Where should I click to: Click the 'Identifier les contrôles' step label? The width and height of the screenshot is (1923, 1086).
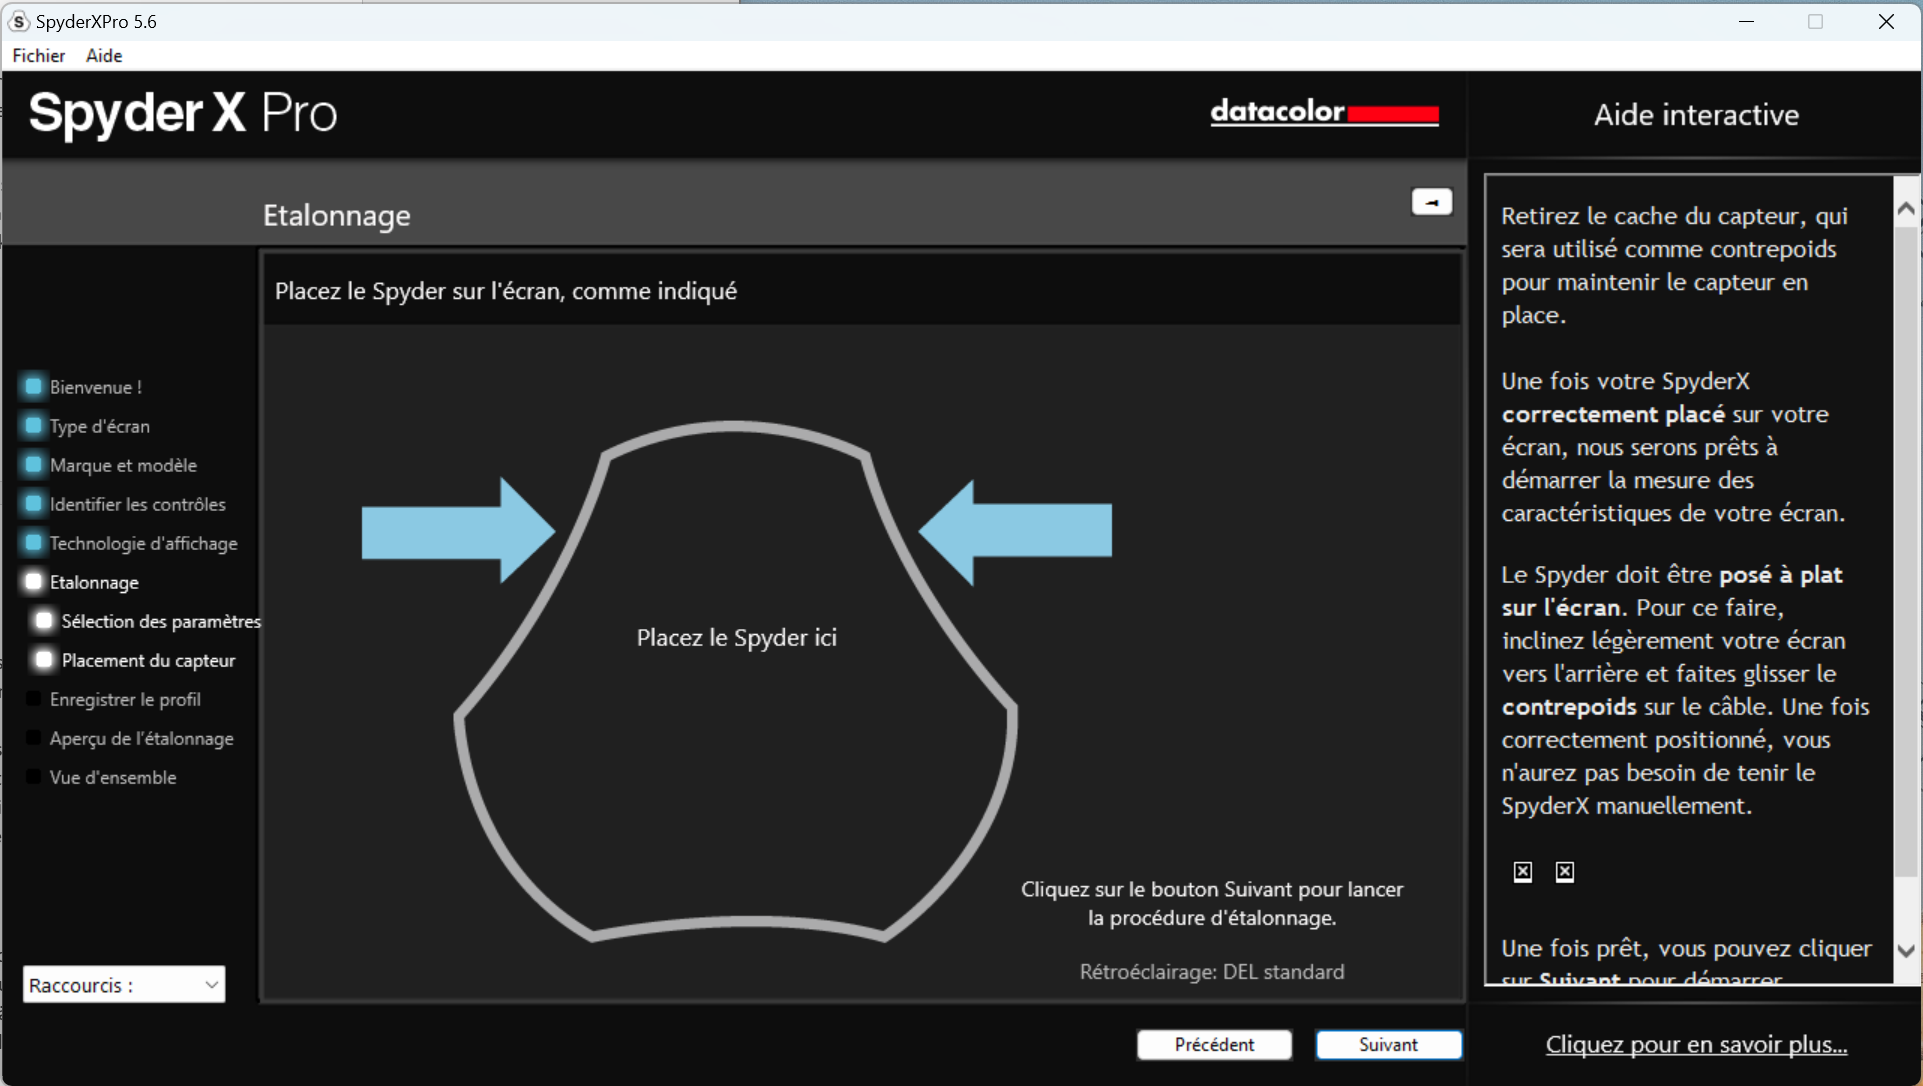coord(138,504)
